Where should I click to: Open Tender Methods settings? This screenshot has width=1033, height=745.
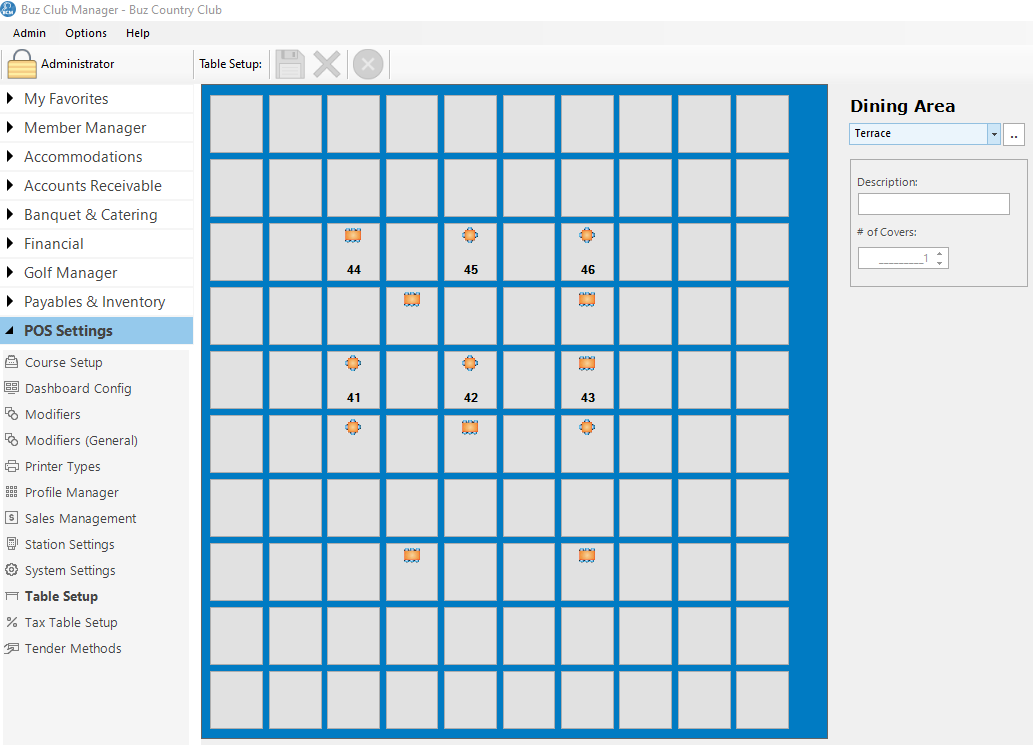point(73,649)
